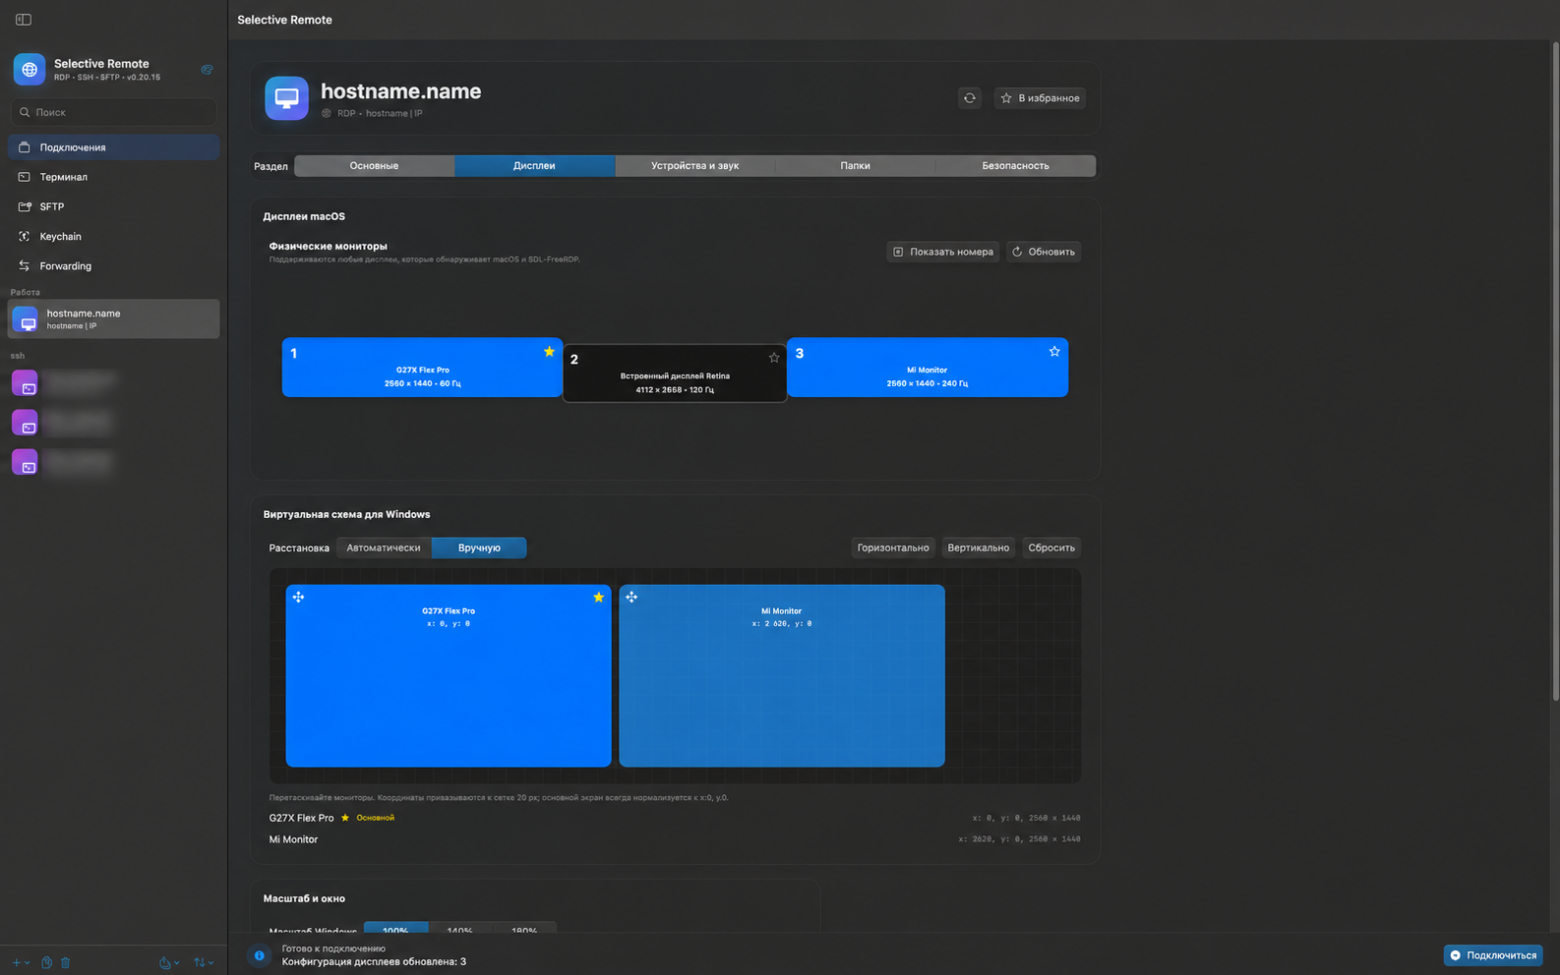Click the trash icon in sidebar footer
1560x975 pixels.
(x=66, y=962)
